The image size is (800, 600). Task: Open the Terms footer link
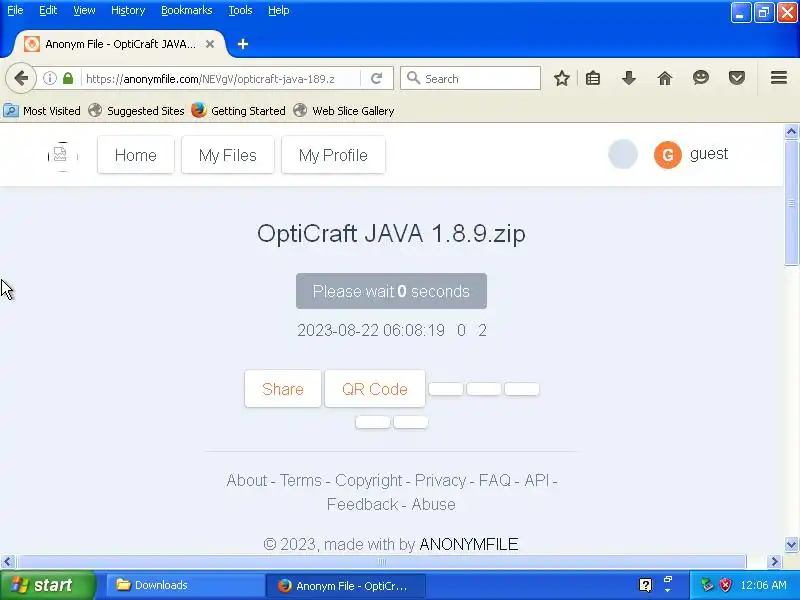[301, 480]
